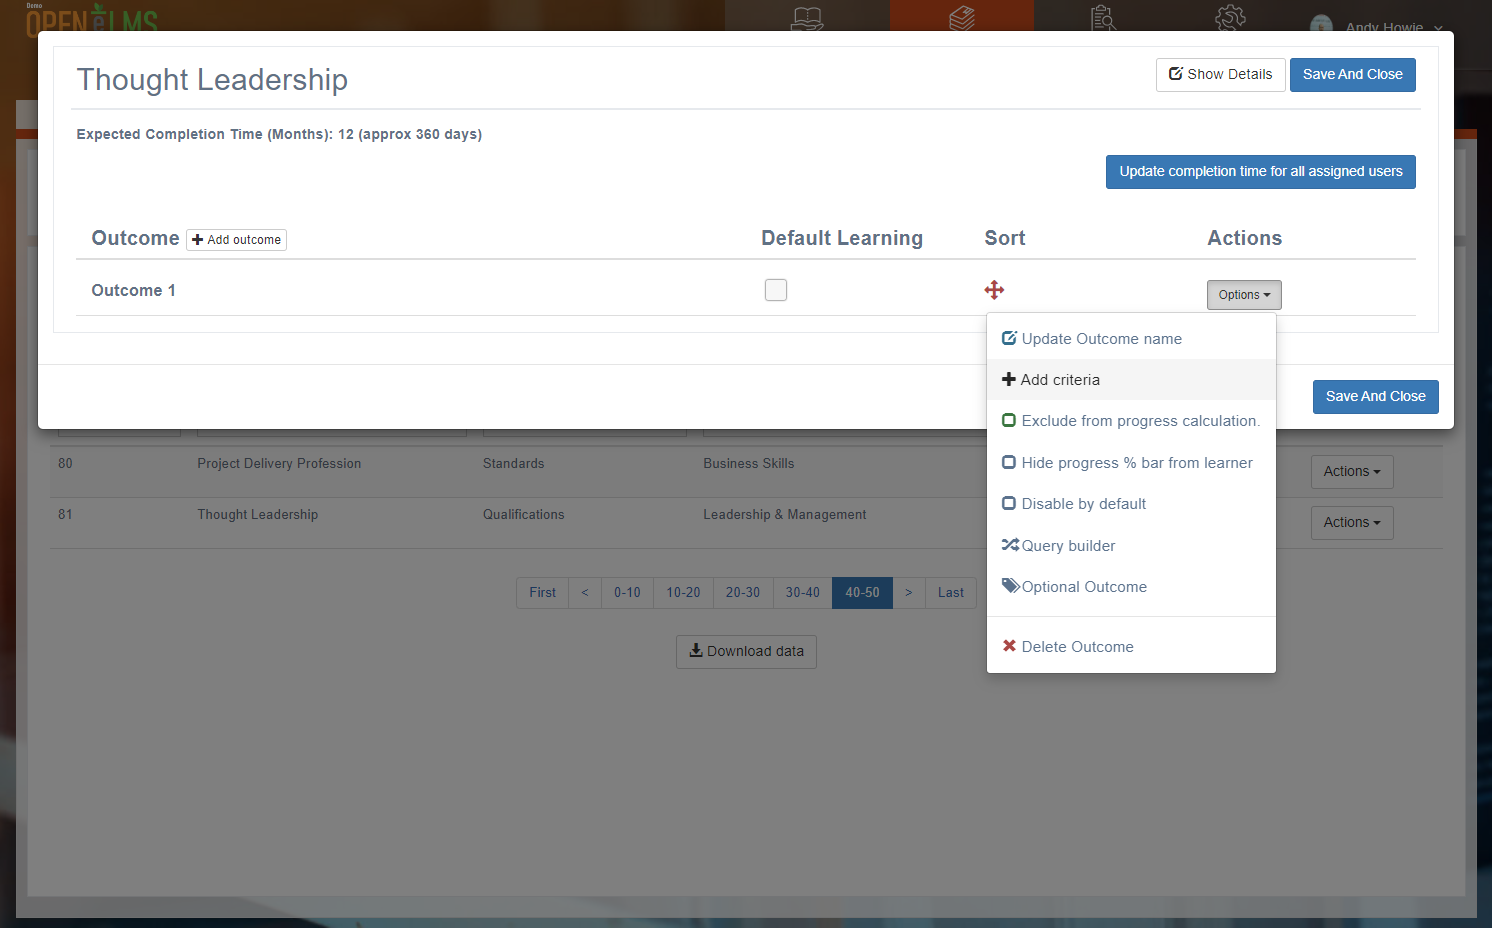Toggle Exclude from progress calculation option
Screen dimensions: 1492x928
point(1131,421)
